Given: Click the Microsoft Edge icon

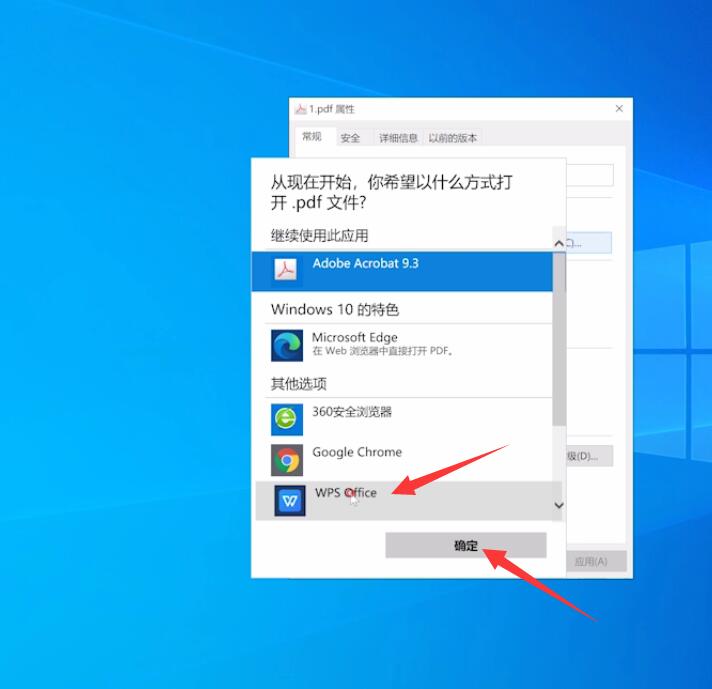Looking at the screenshot, I should click(287, 345).
